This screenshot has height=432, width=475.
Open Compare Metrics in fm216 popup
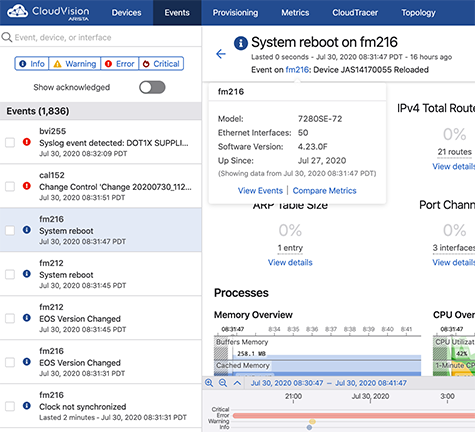pos(324,191)
